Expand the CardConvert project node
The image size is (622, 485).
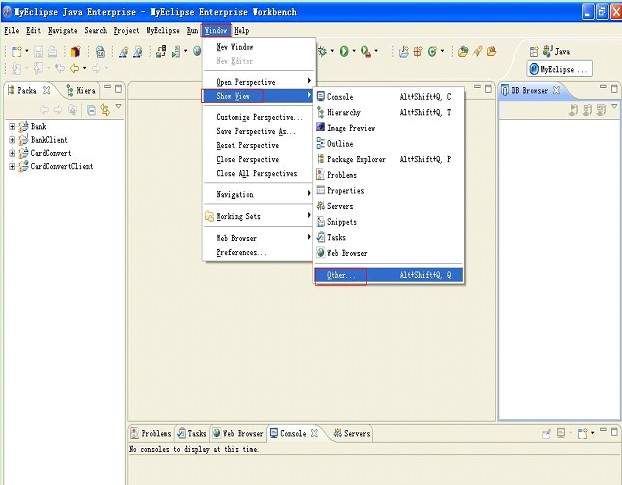(x=12, y=153)
